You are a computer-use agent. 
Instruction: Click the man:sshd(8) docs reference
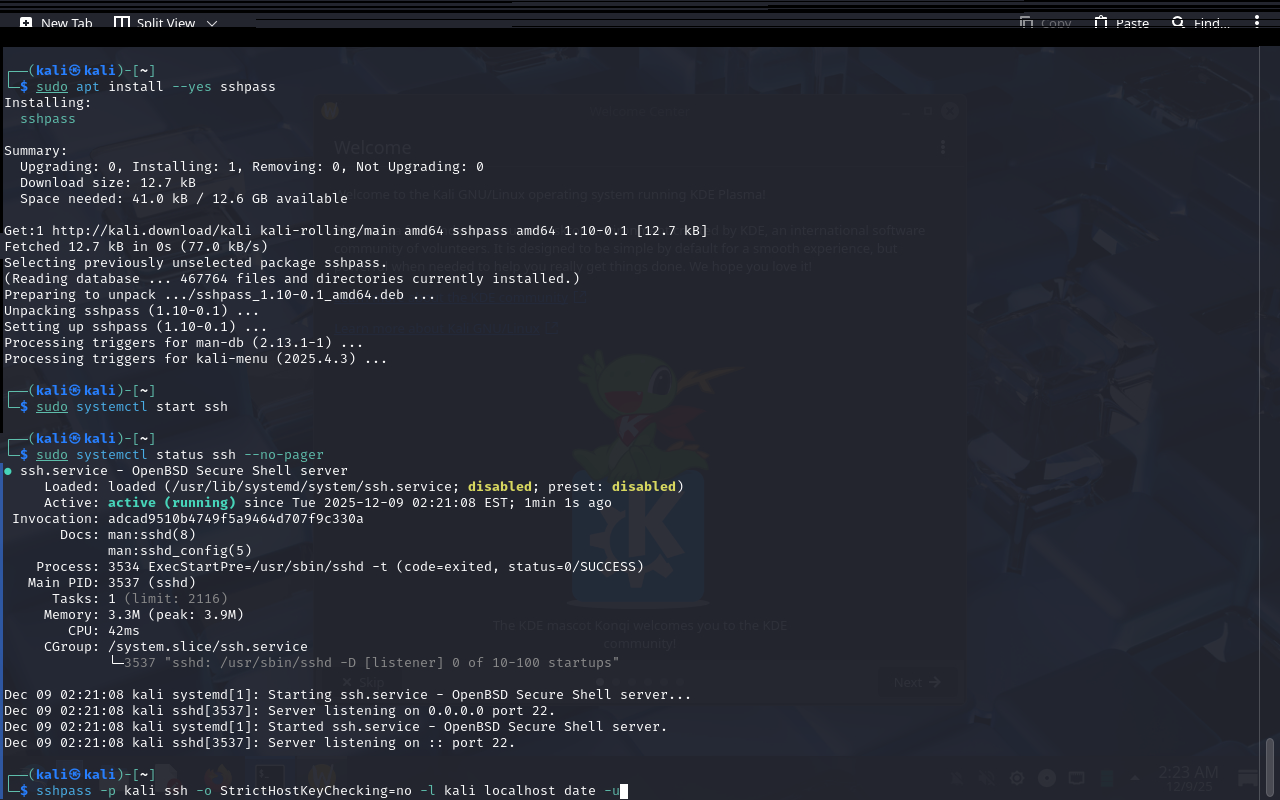(152, 535)
